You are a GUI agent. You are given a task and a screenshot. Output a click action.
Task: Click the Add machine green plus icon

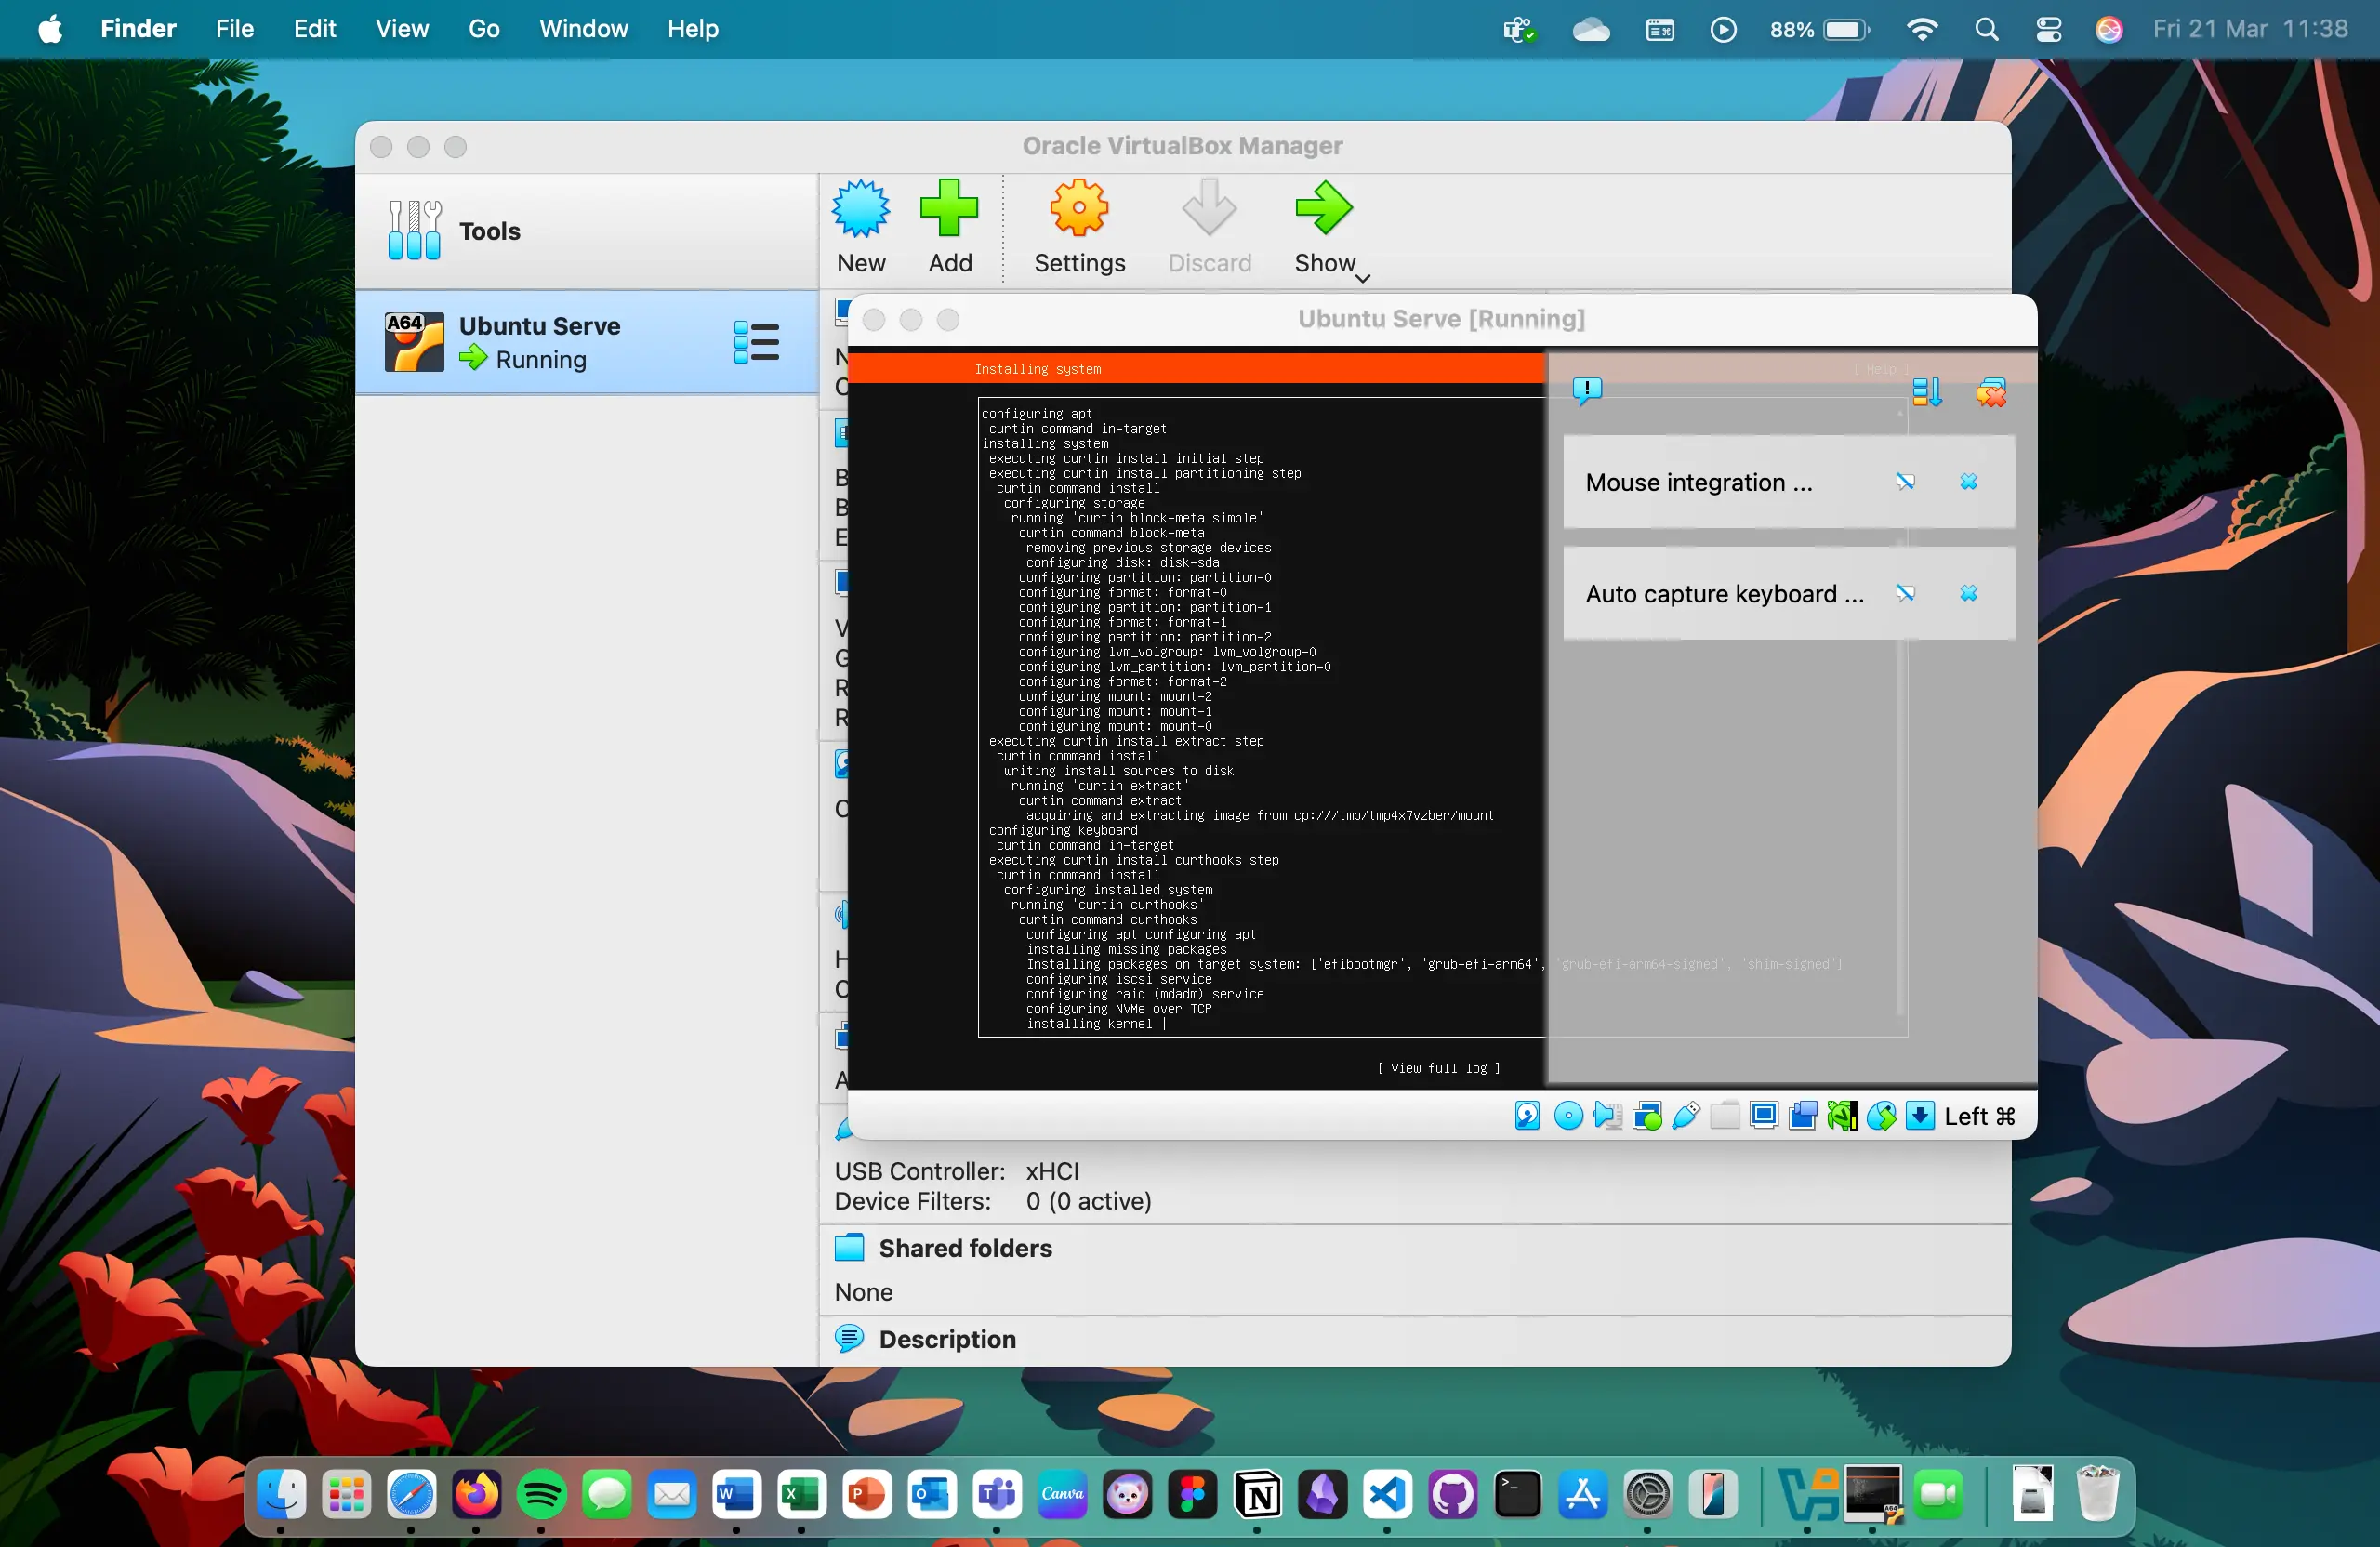(949, 209)
